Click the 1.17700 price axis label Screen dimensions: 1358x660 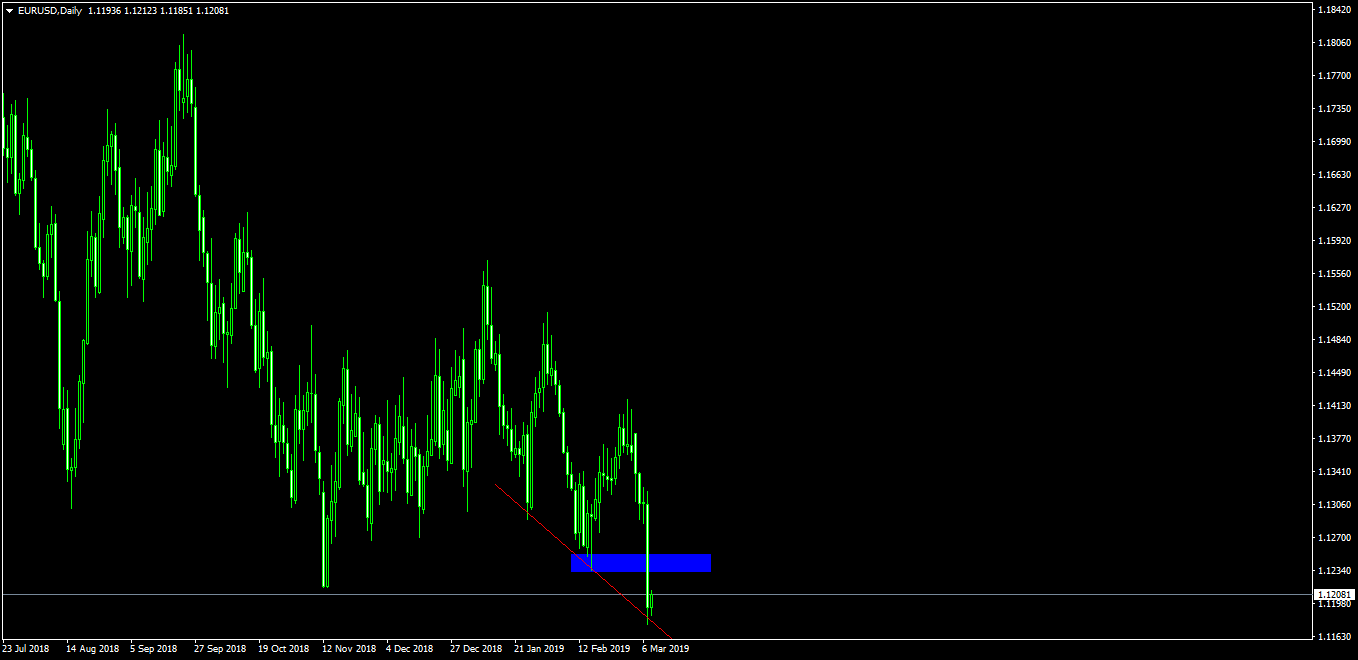click(x=1336, y=75)
